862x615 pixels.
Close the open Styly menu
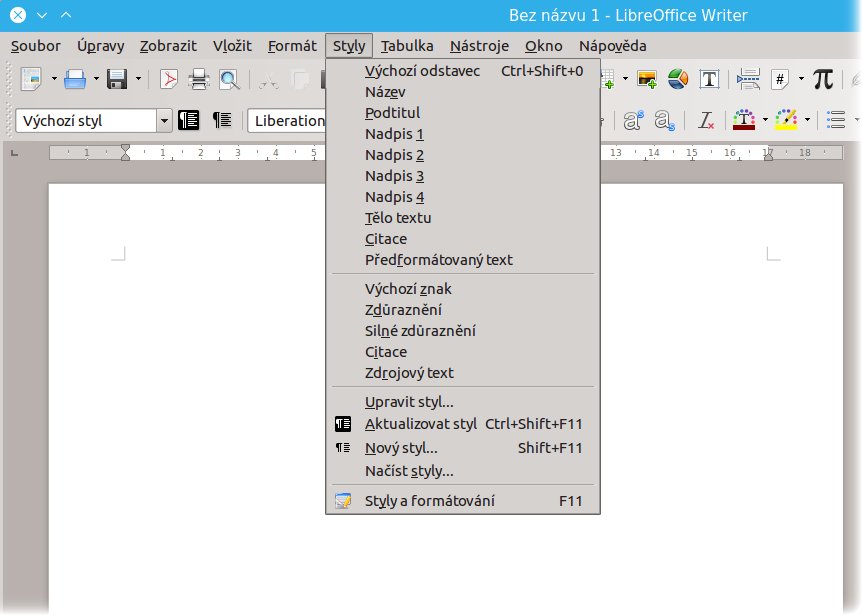pyautogui.click(x=349, y=46)
